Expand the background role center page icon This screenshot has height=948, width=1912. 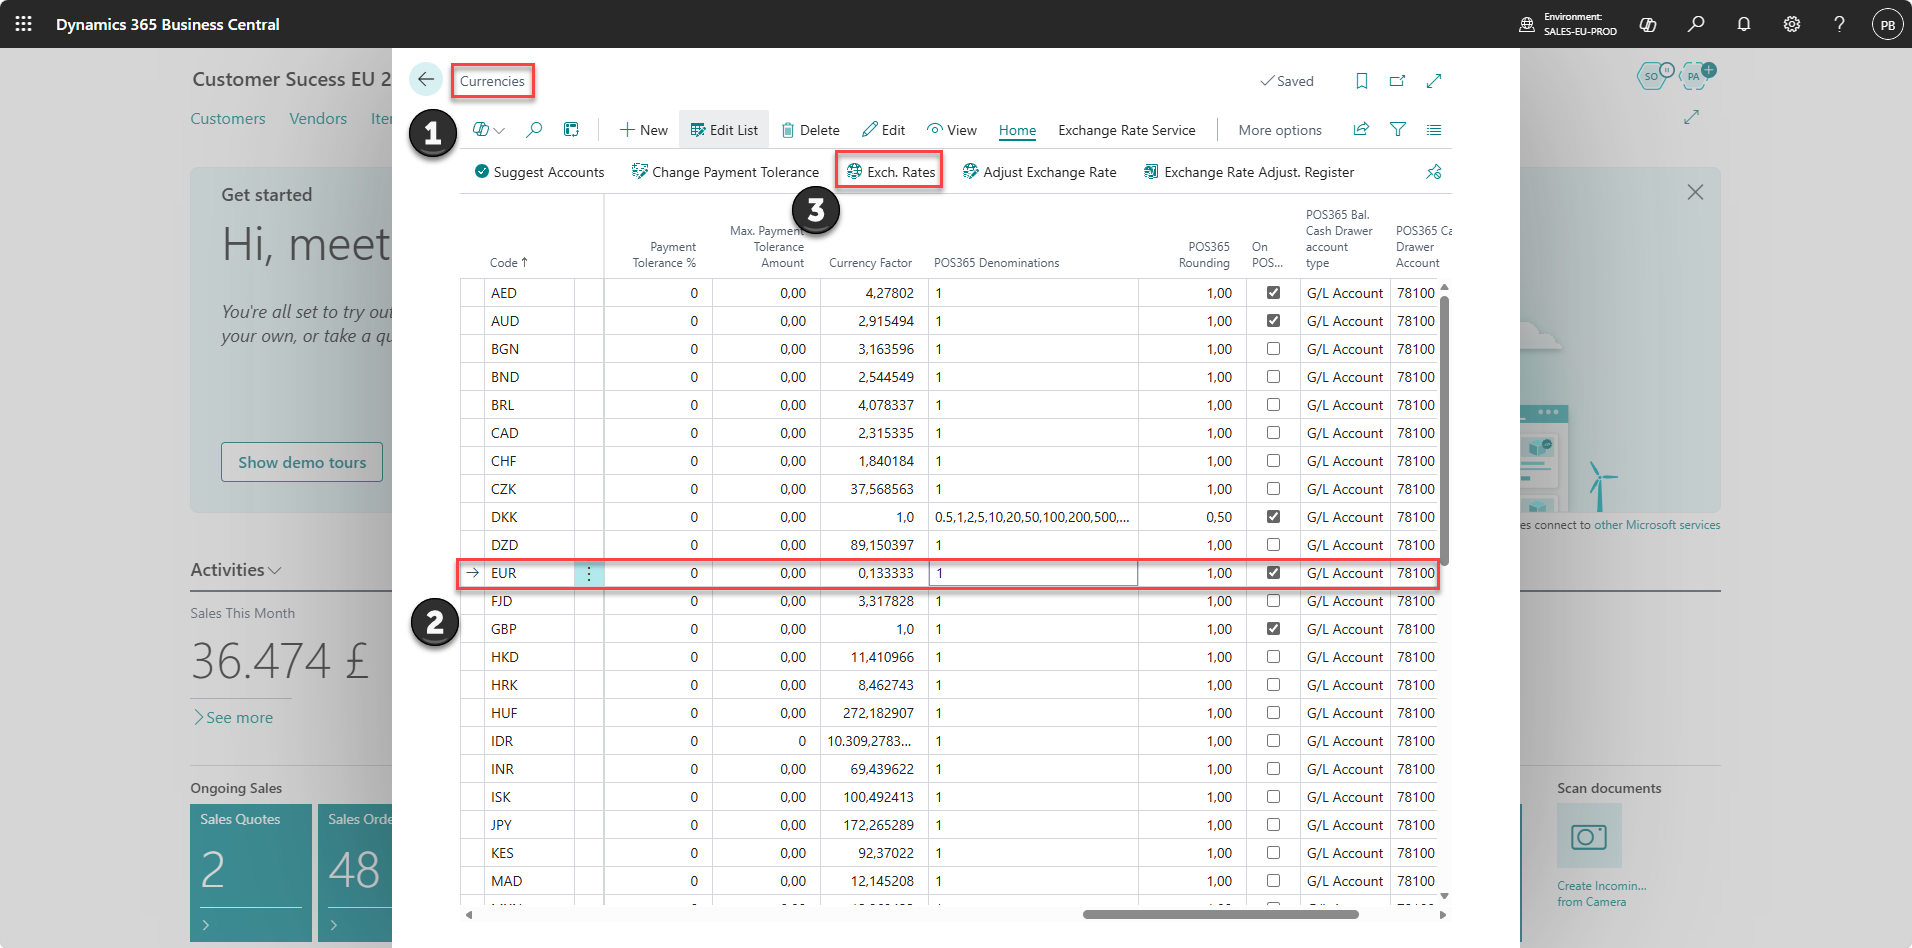pos(1691,117)
